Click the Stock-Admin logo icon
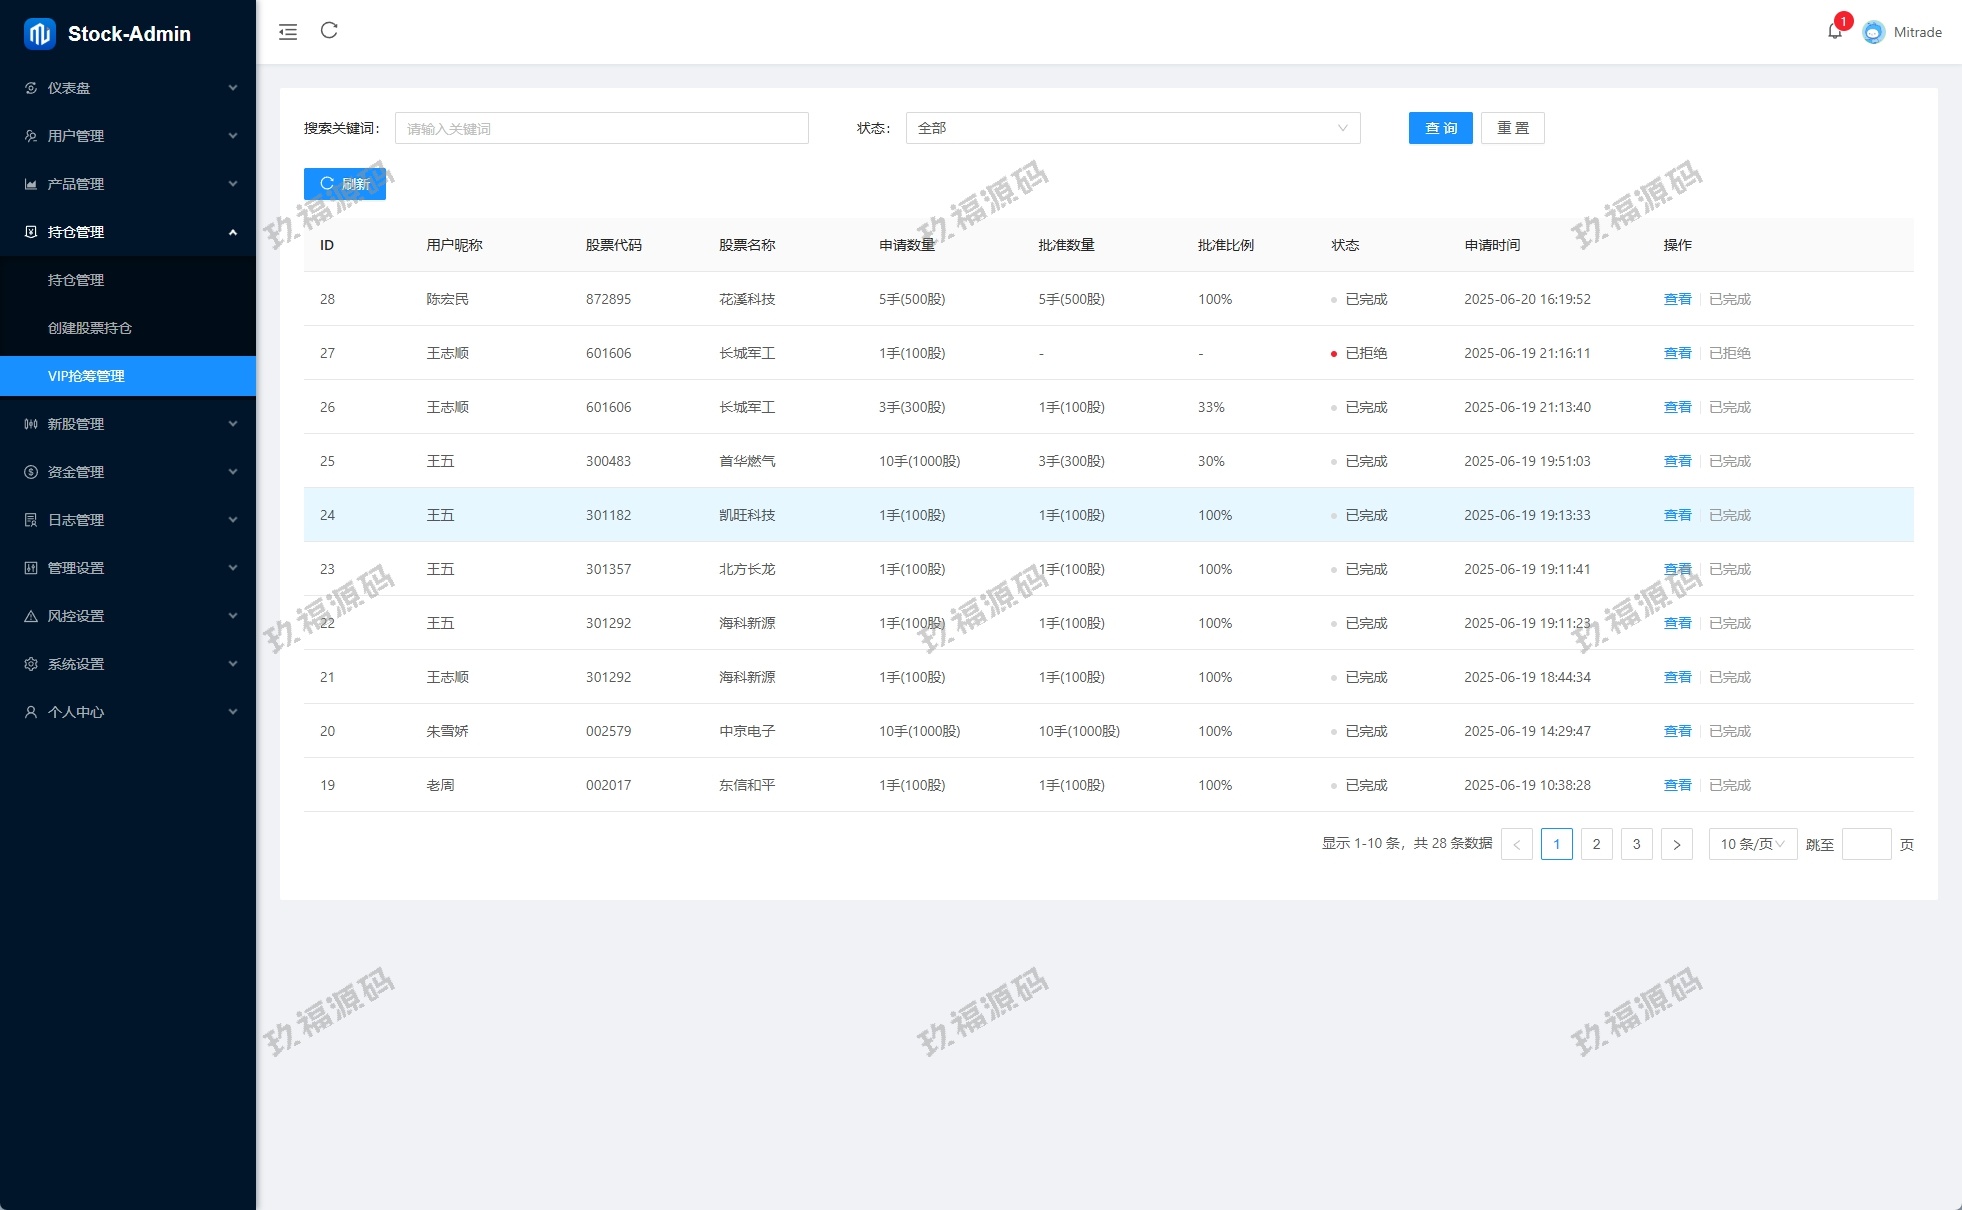 point(40,33)
